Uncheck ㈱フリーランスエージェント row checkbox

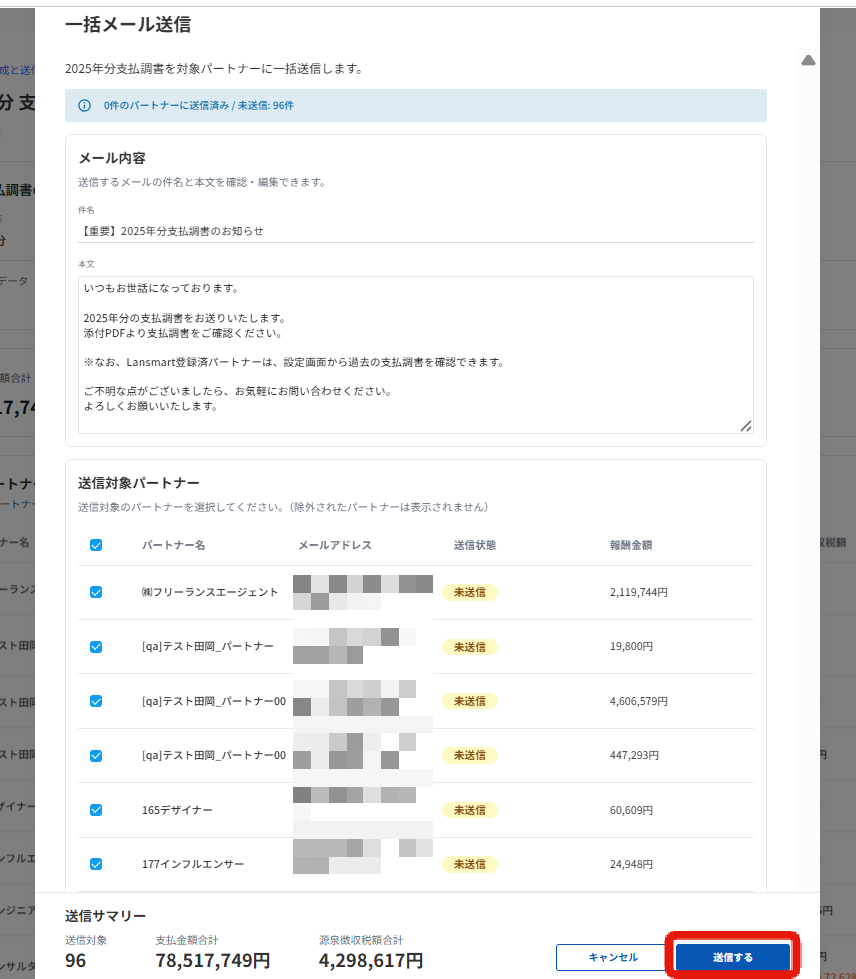point(96,592)
